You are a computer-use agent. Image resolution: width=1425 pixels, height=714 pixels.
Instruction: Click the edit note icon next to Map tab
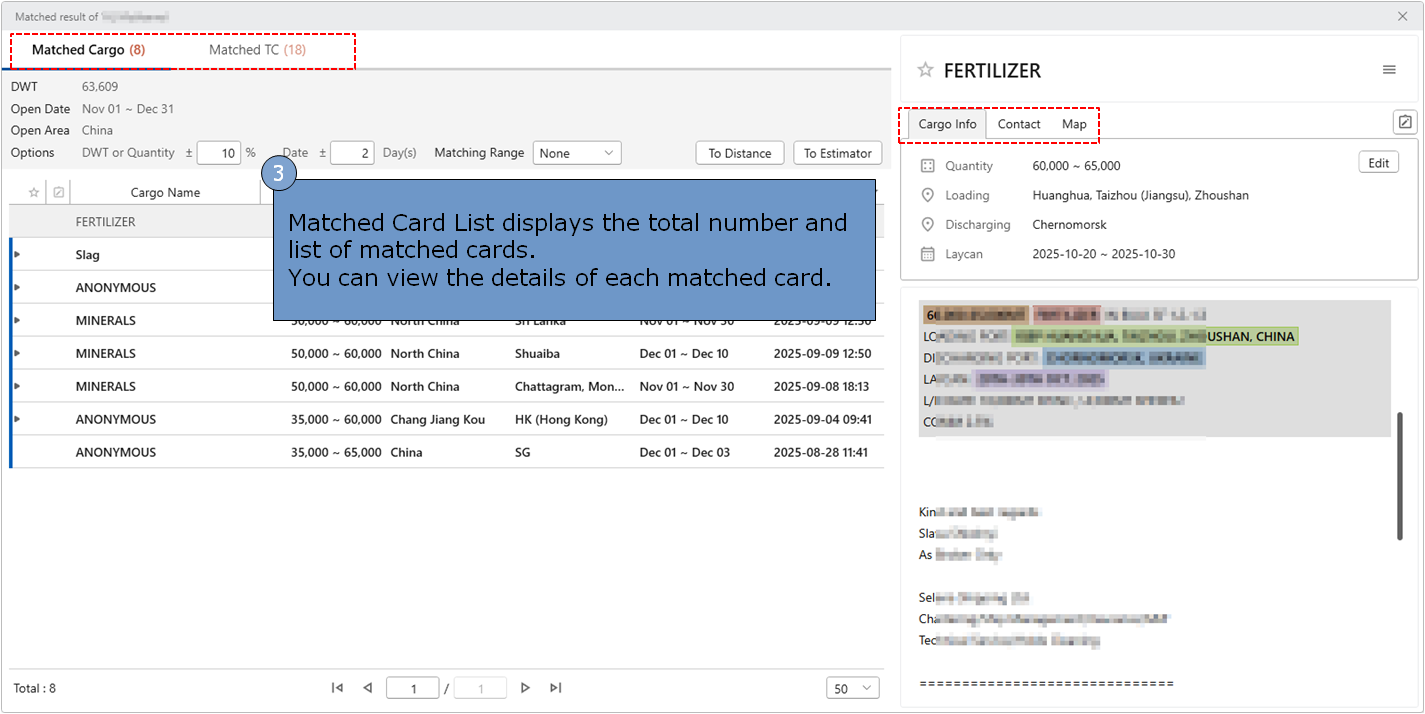coord(1405,123)
